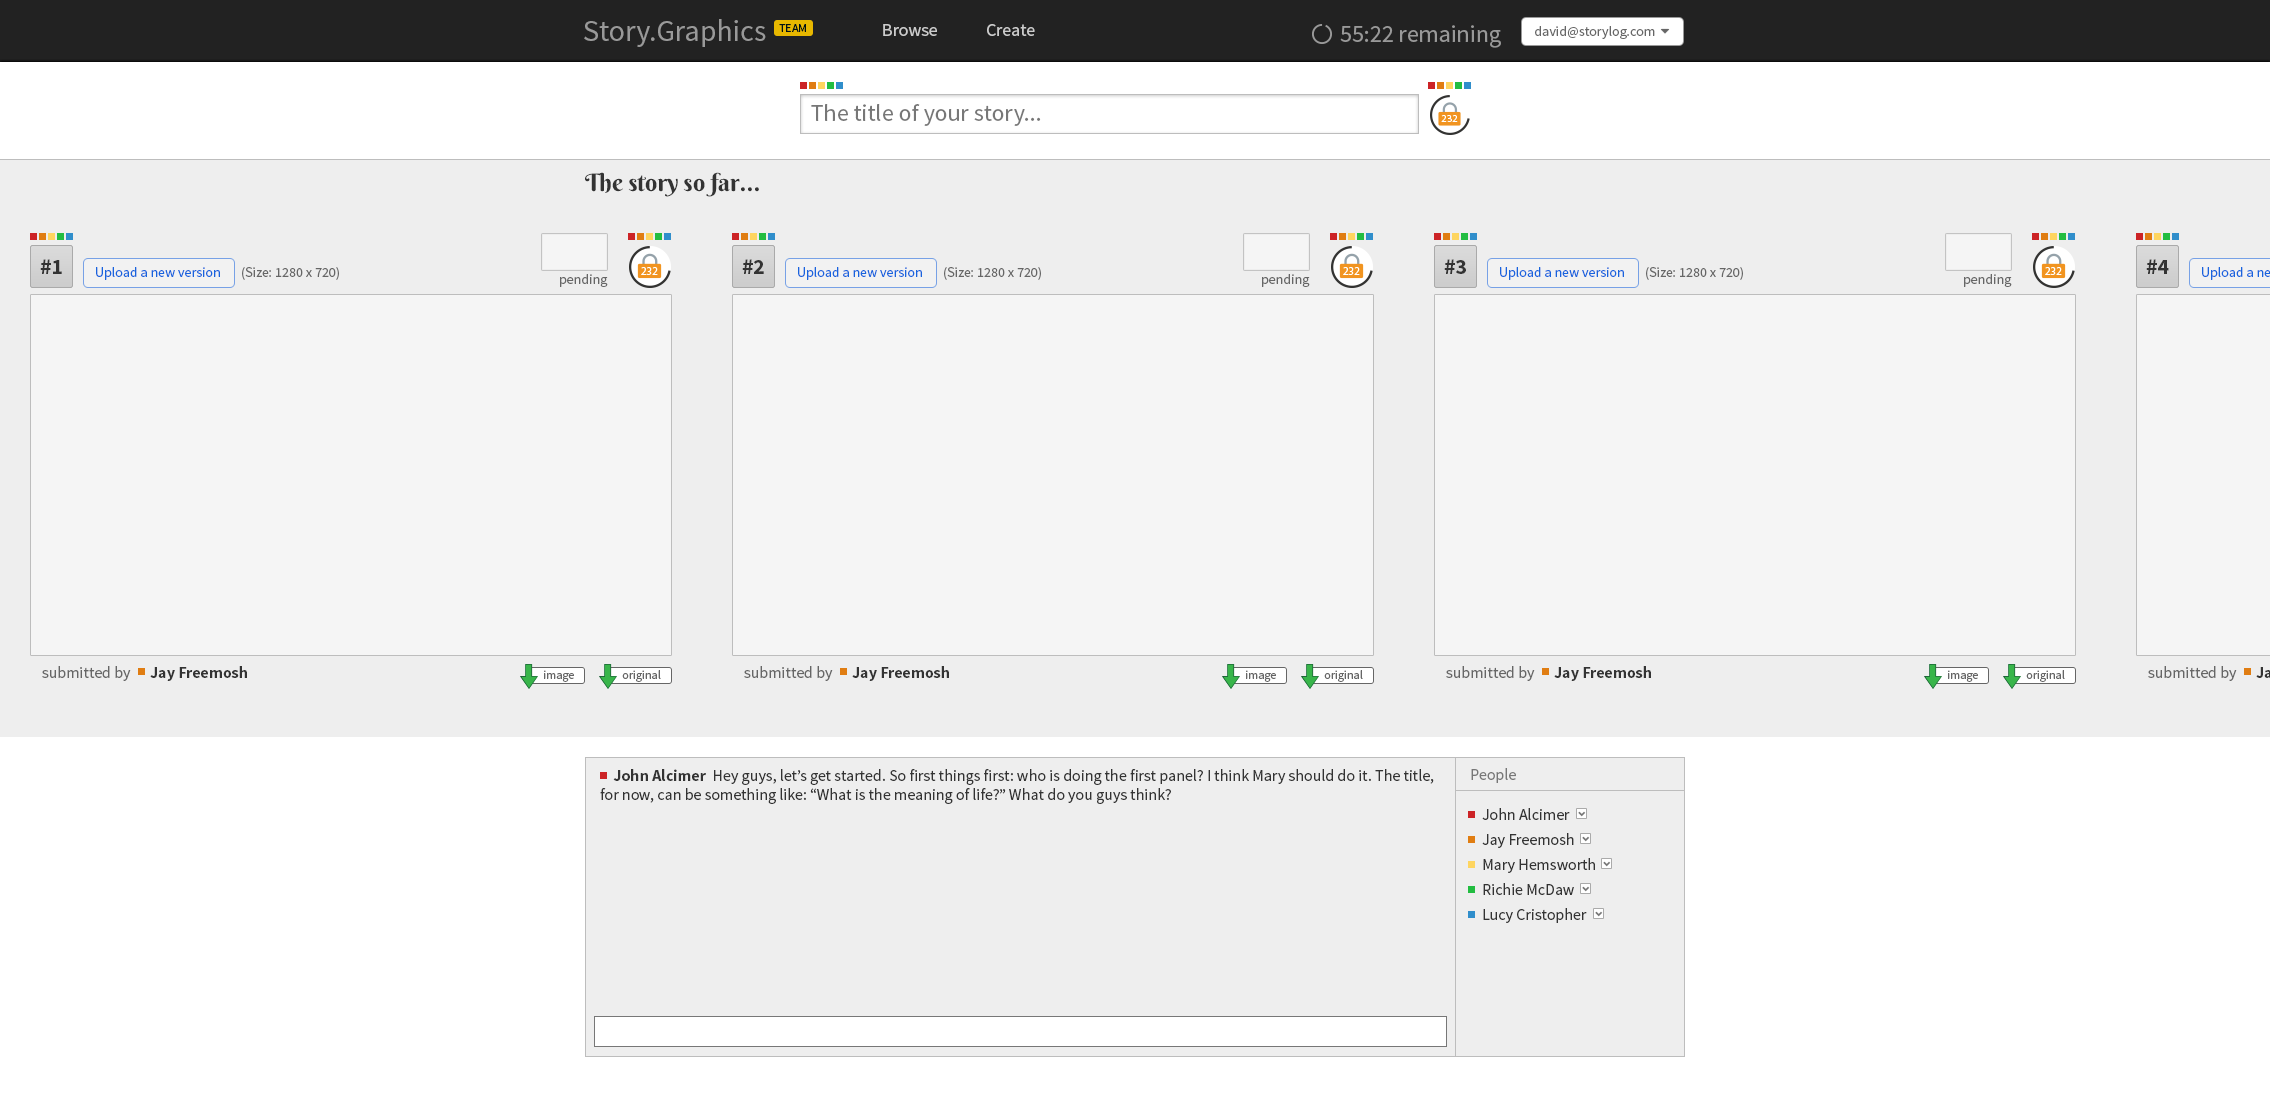Toggle pending approval box on panel #2

click(1276, 252)
